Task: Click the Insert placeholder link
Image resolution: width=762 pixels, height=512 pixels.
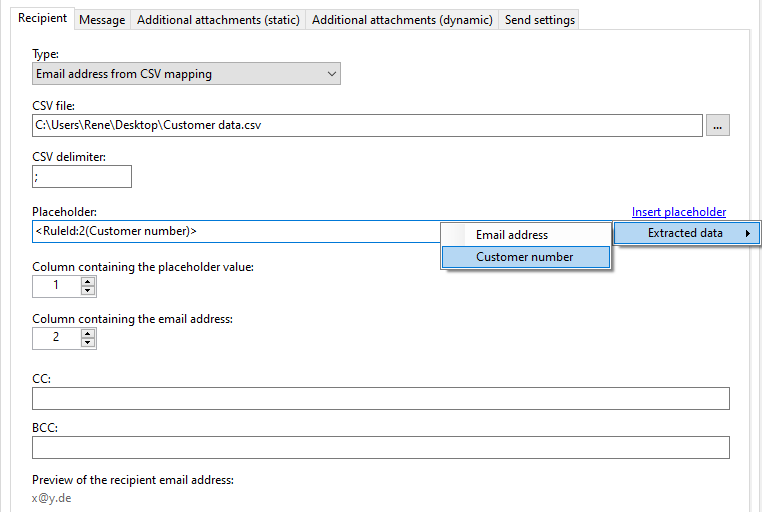Action: pyautogui.click(x=679, y=212)
